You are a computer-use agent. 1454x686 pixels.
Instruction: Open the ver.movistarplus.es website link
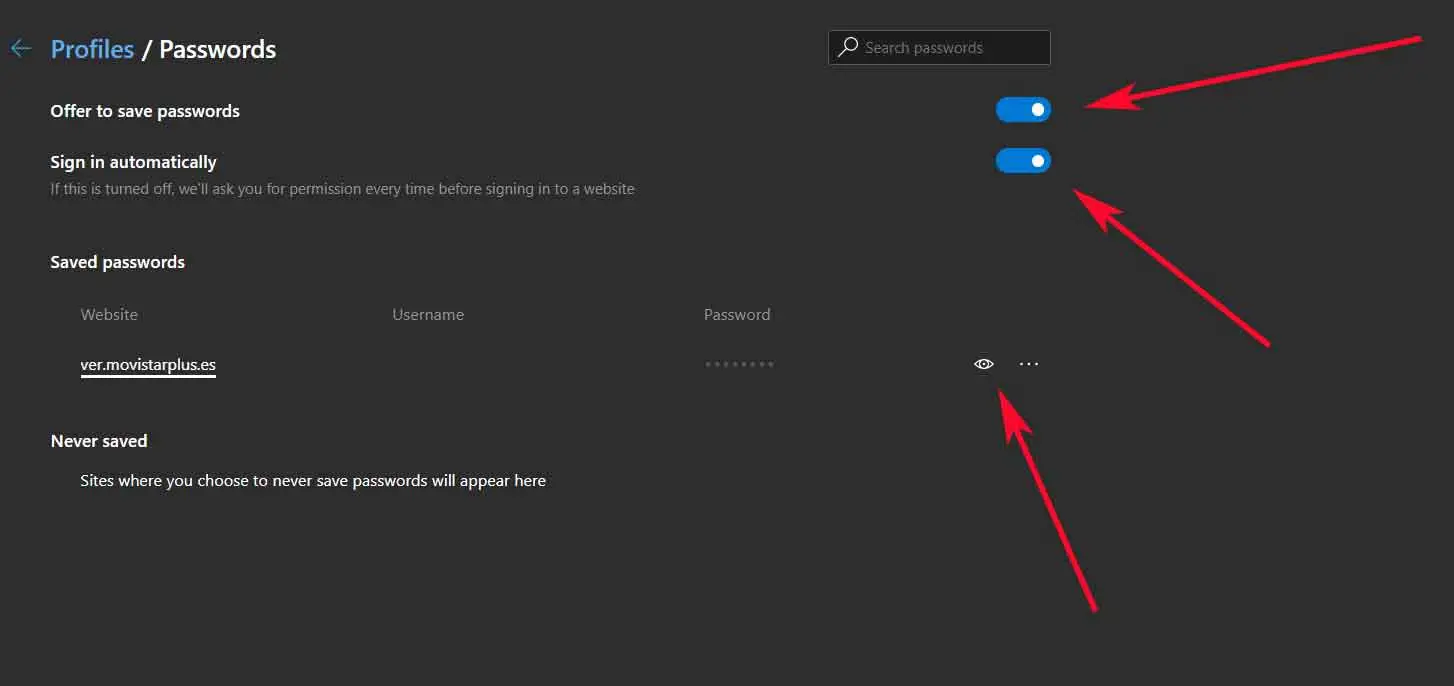click(x=148, y=365)
